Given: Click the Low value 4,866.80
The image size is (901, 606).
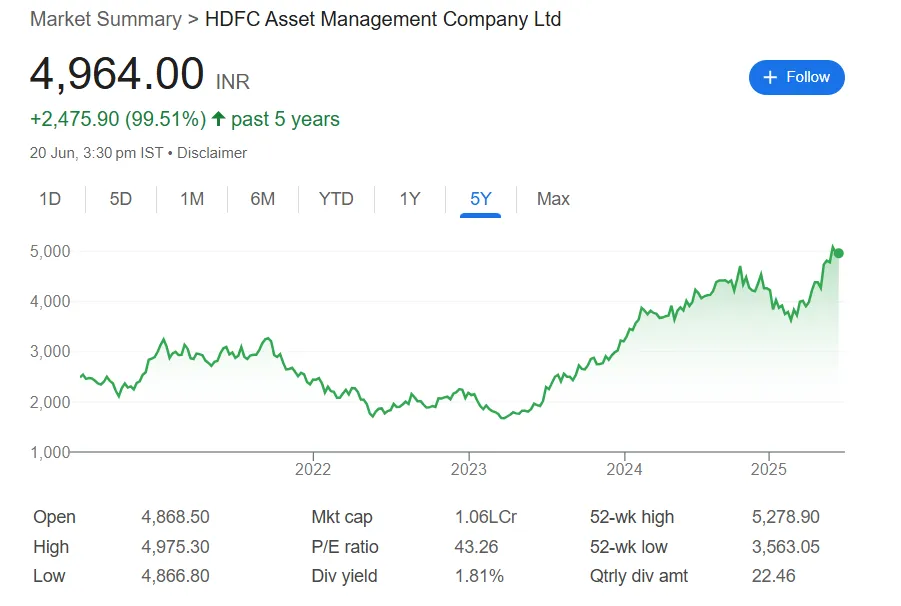Looking at the screenshot, I should [175, 576].
